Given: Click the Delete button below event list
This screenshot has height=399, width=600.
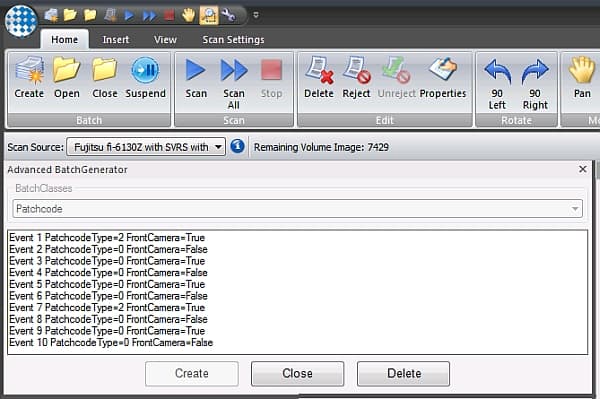Looking at the screenshot, I should coord(404,373).
